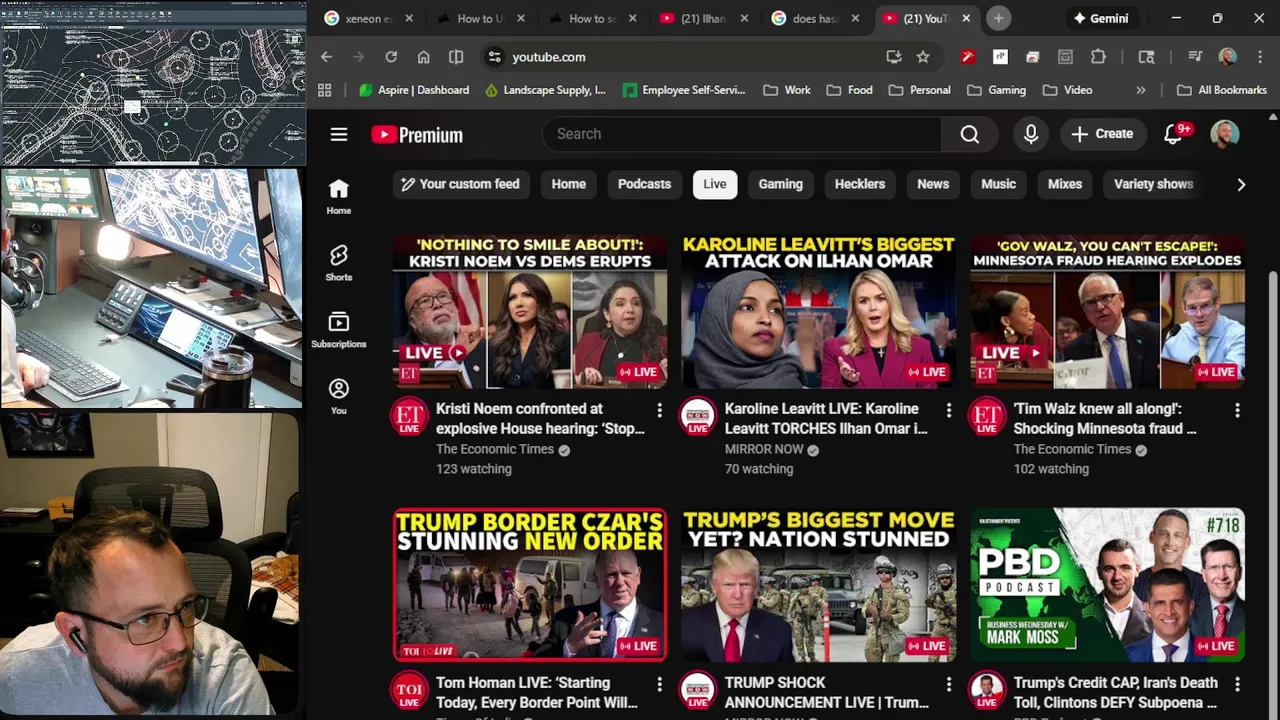
Task: Open the Gemini button
Action: pyautogui.click(x=1100, y=18)
